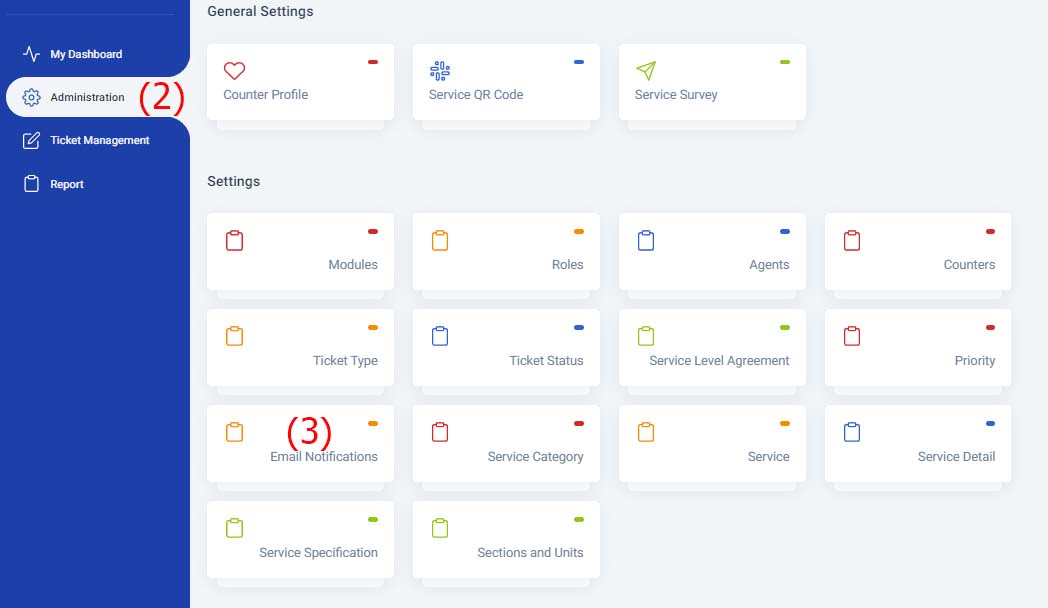Click the paper plane Service Survey icon
The height and width of the screenshot is (608, 1048).
point(646,70)
